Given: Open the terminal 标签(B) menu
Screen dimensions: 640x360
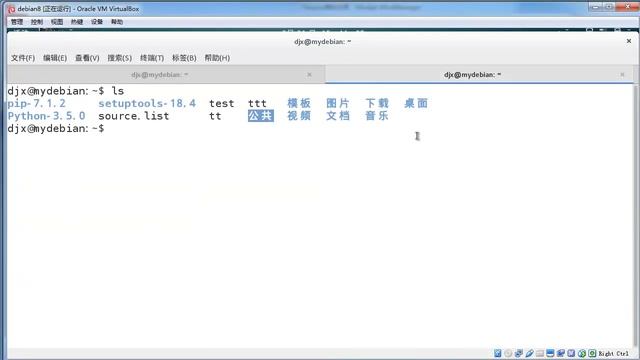Looking at the screenshot, I should click(184, 58).
